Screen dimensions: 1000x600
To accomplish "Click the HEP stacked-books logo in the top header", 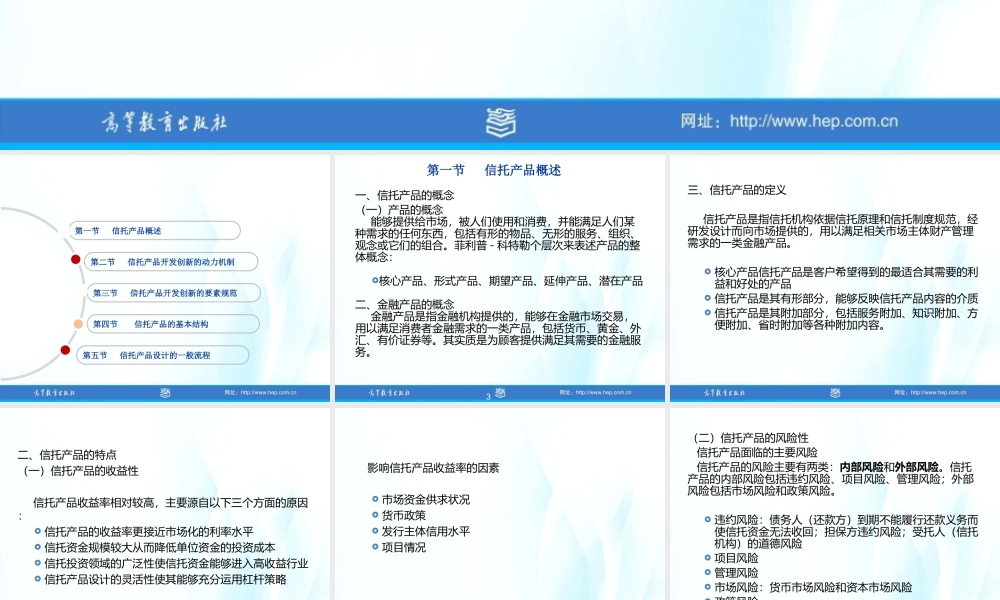I will 500,120.
